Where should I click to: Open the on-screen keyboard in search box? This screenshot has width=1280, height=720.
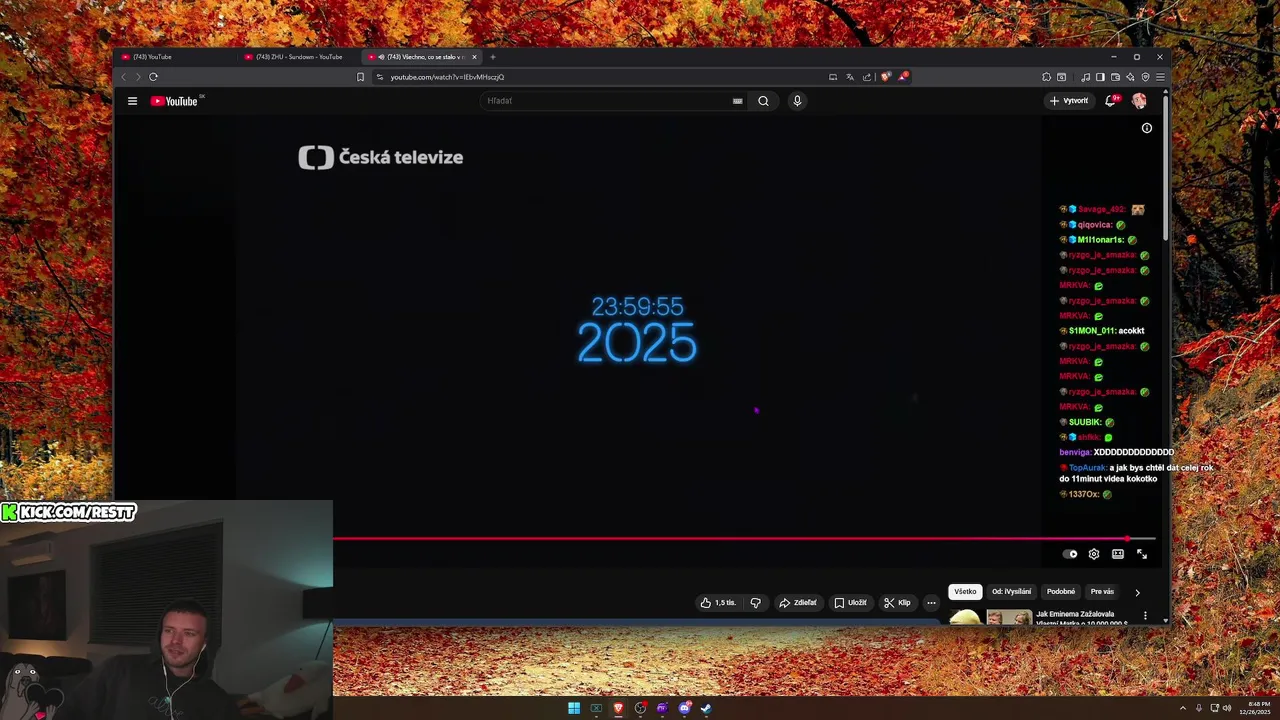738,101
